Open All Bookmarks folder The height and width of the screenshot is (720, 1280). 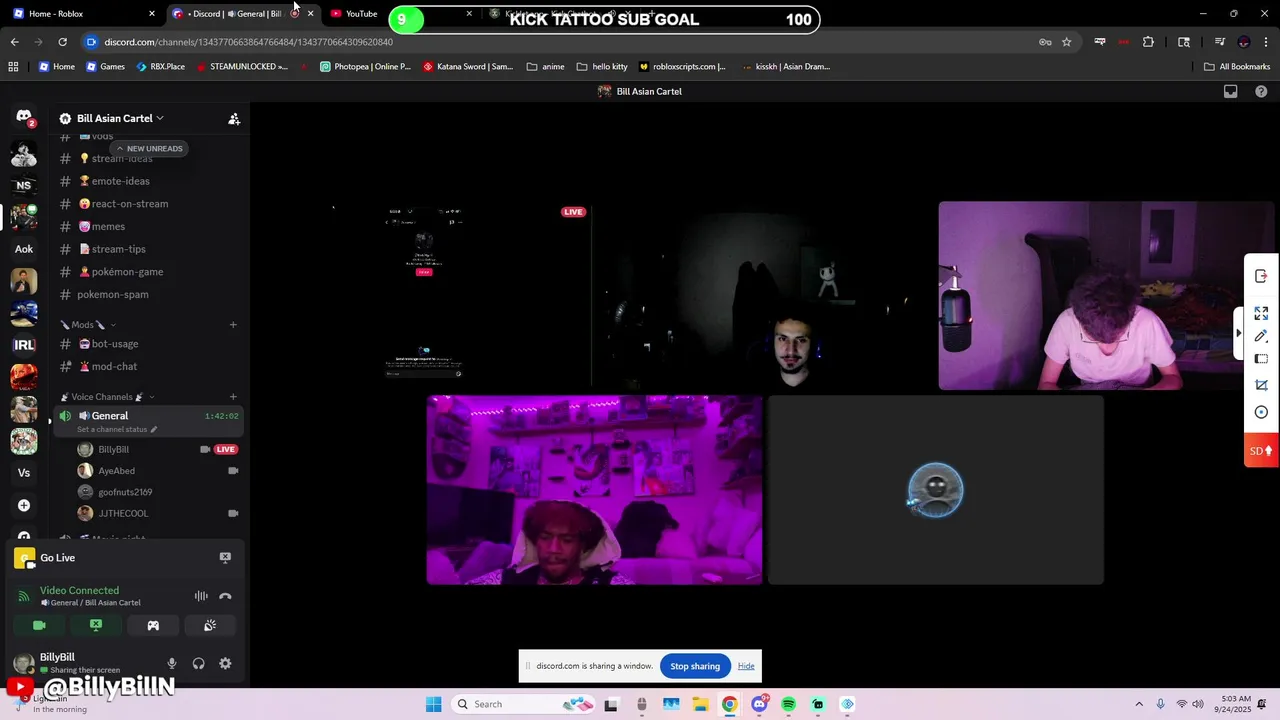tap(1237, 67)
